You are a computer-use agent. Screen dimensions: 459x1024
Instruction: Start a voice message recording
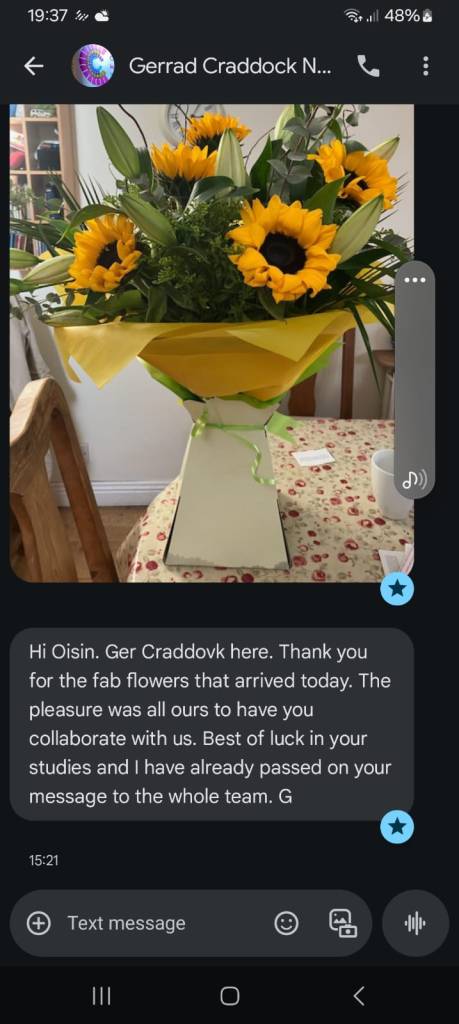click(x=415, y=923)
